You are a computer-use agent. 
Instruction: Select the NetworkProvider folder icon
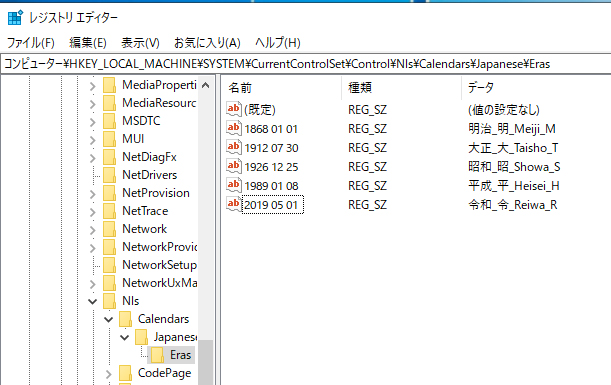[109, 247]
